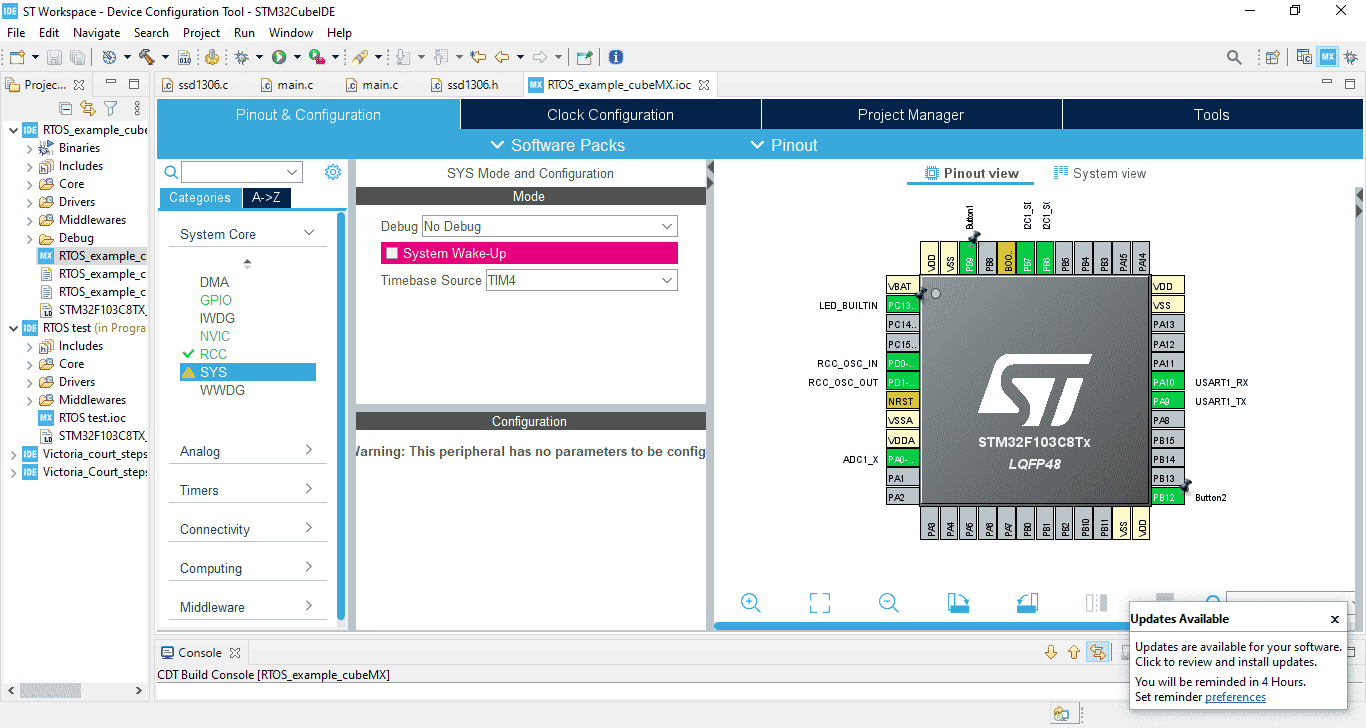The width and height of the screenshot is (1366, 728).
Task: Collapse the System Core category
Action: click(x=247, y=234)
